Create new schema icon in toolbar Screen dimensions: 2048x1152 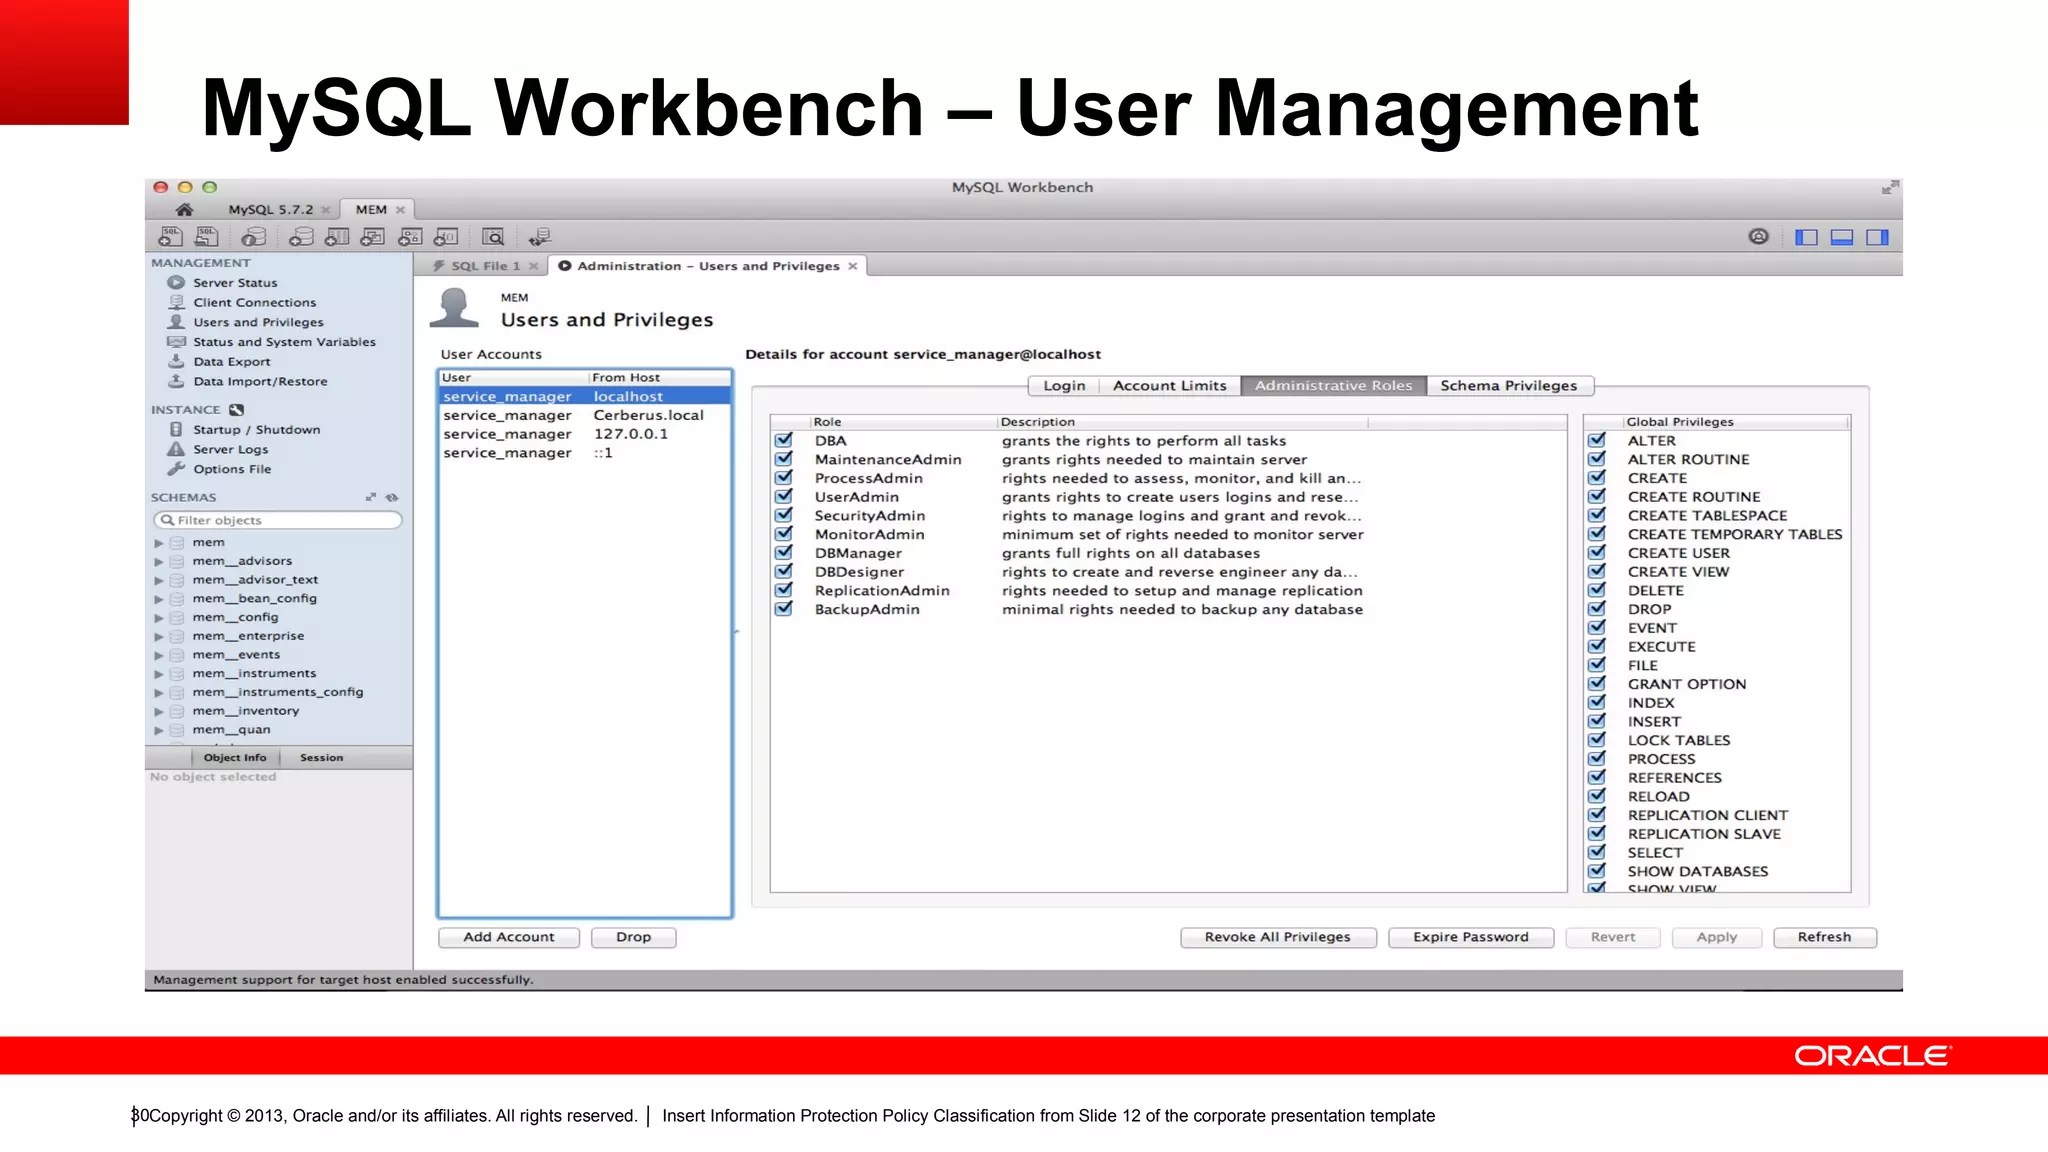click(x=301, y=237)
